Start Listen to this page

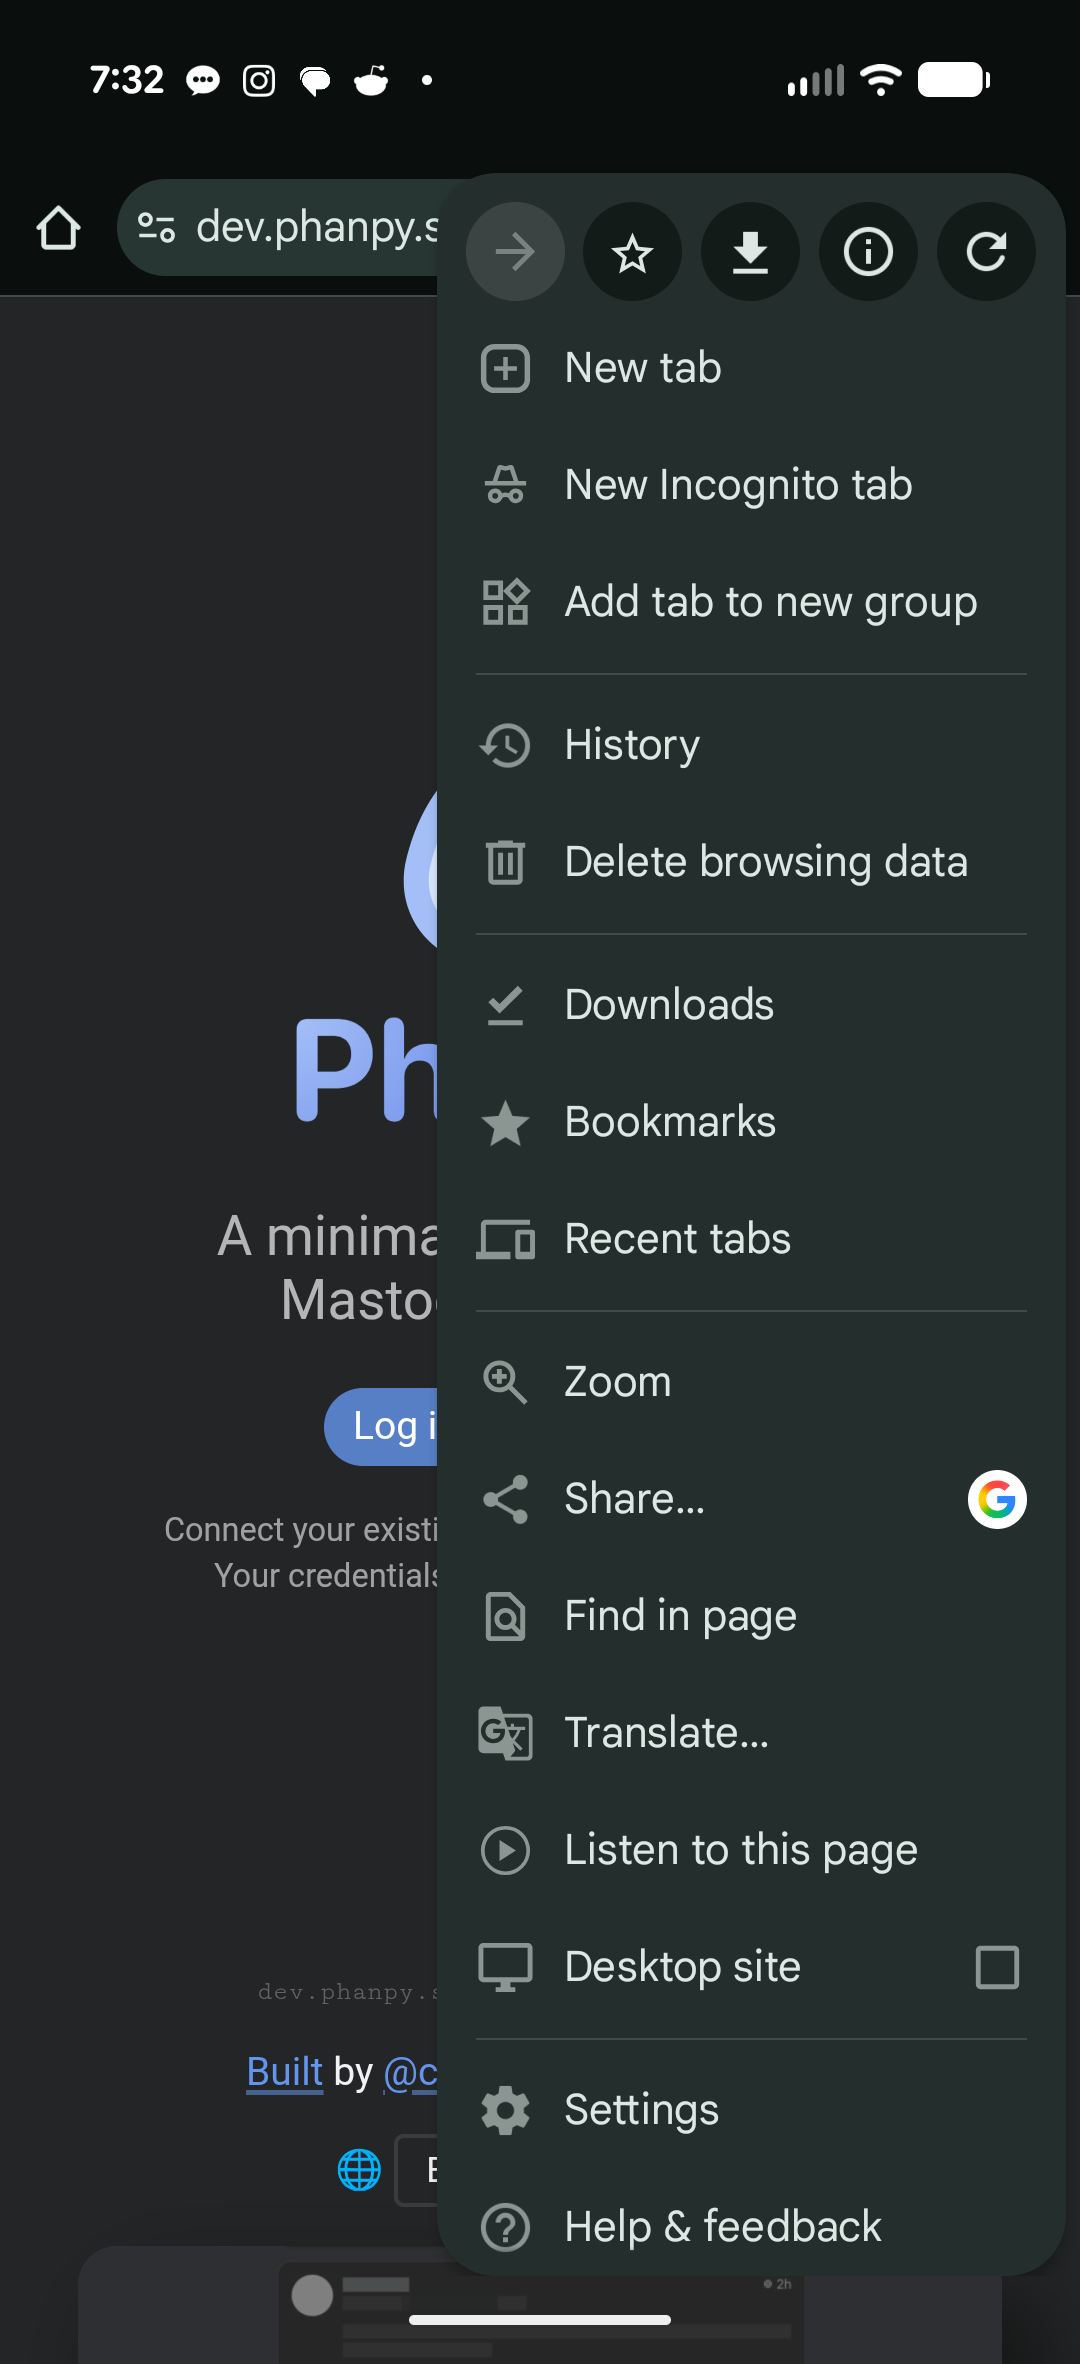click(x=740, y=1850)
